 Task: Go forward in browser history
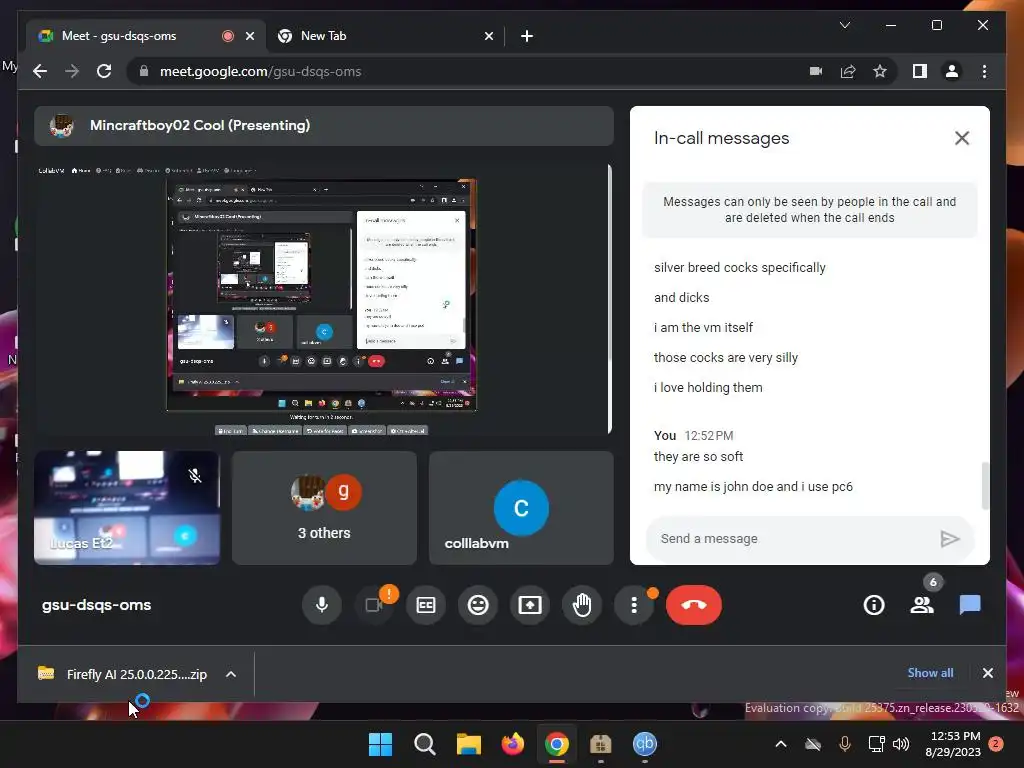72,71
